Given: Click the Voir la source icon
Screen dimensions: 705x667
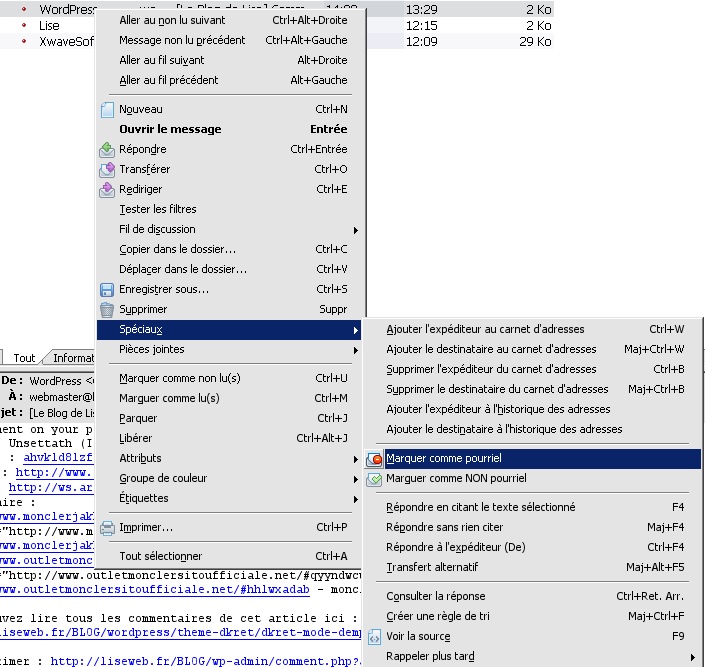Looking at the screenshot, I should [375, 637].
